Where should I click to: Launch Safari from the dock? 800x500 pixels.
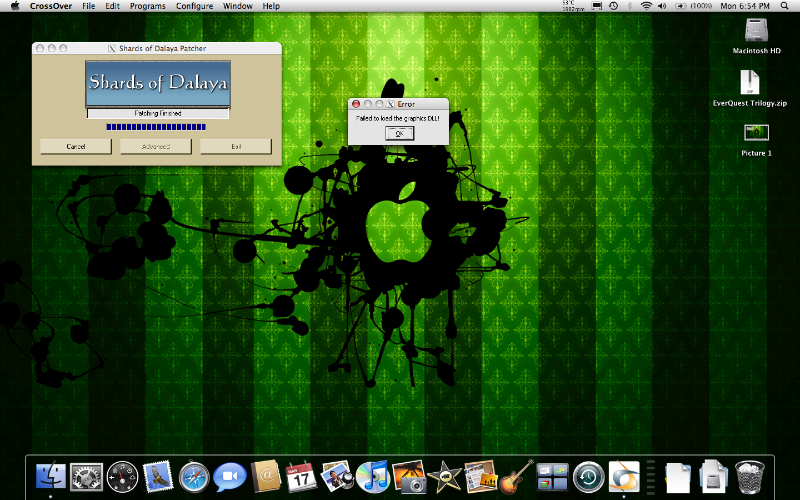pos(194,477)
